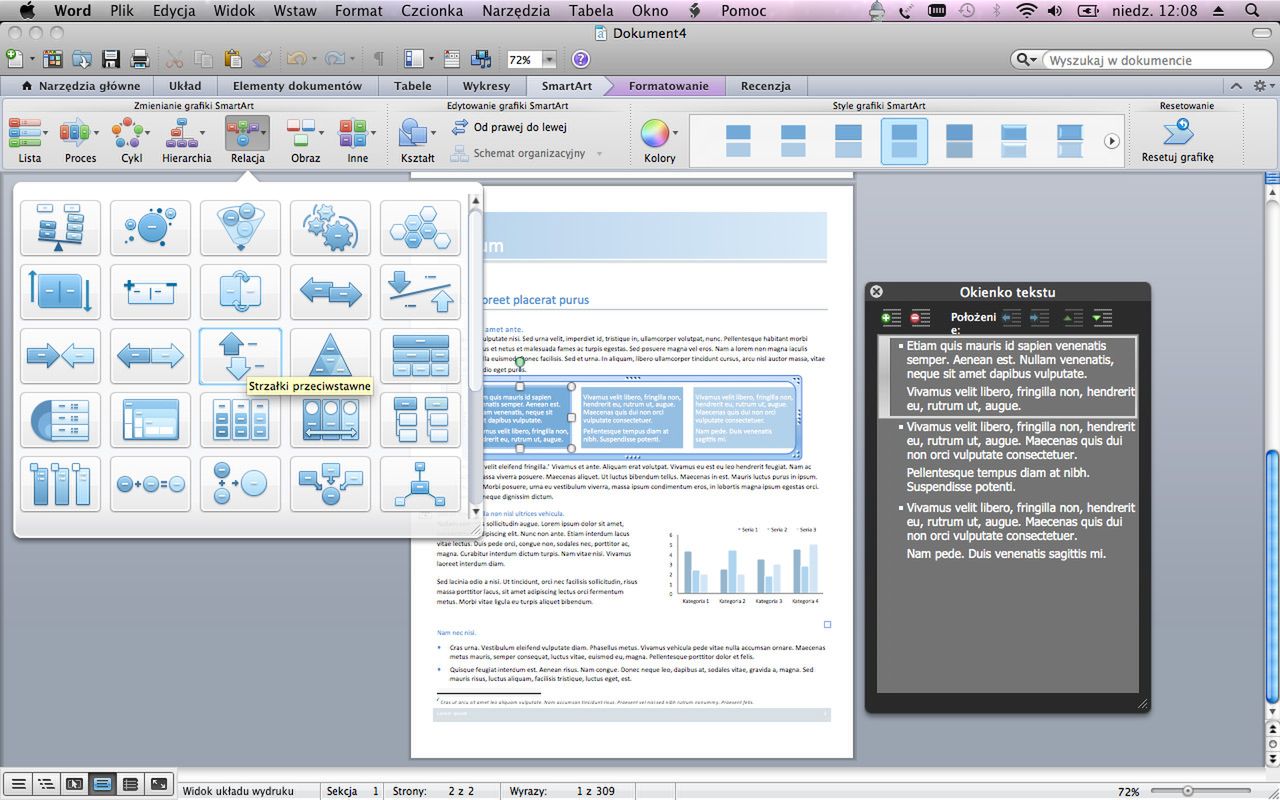Image resolution: width=1280 pixels, height=800 pixels.
Task: Move the bullet down with the green arrow
Action: tap(1102, 318)
